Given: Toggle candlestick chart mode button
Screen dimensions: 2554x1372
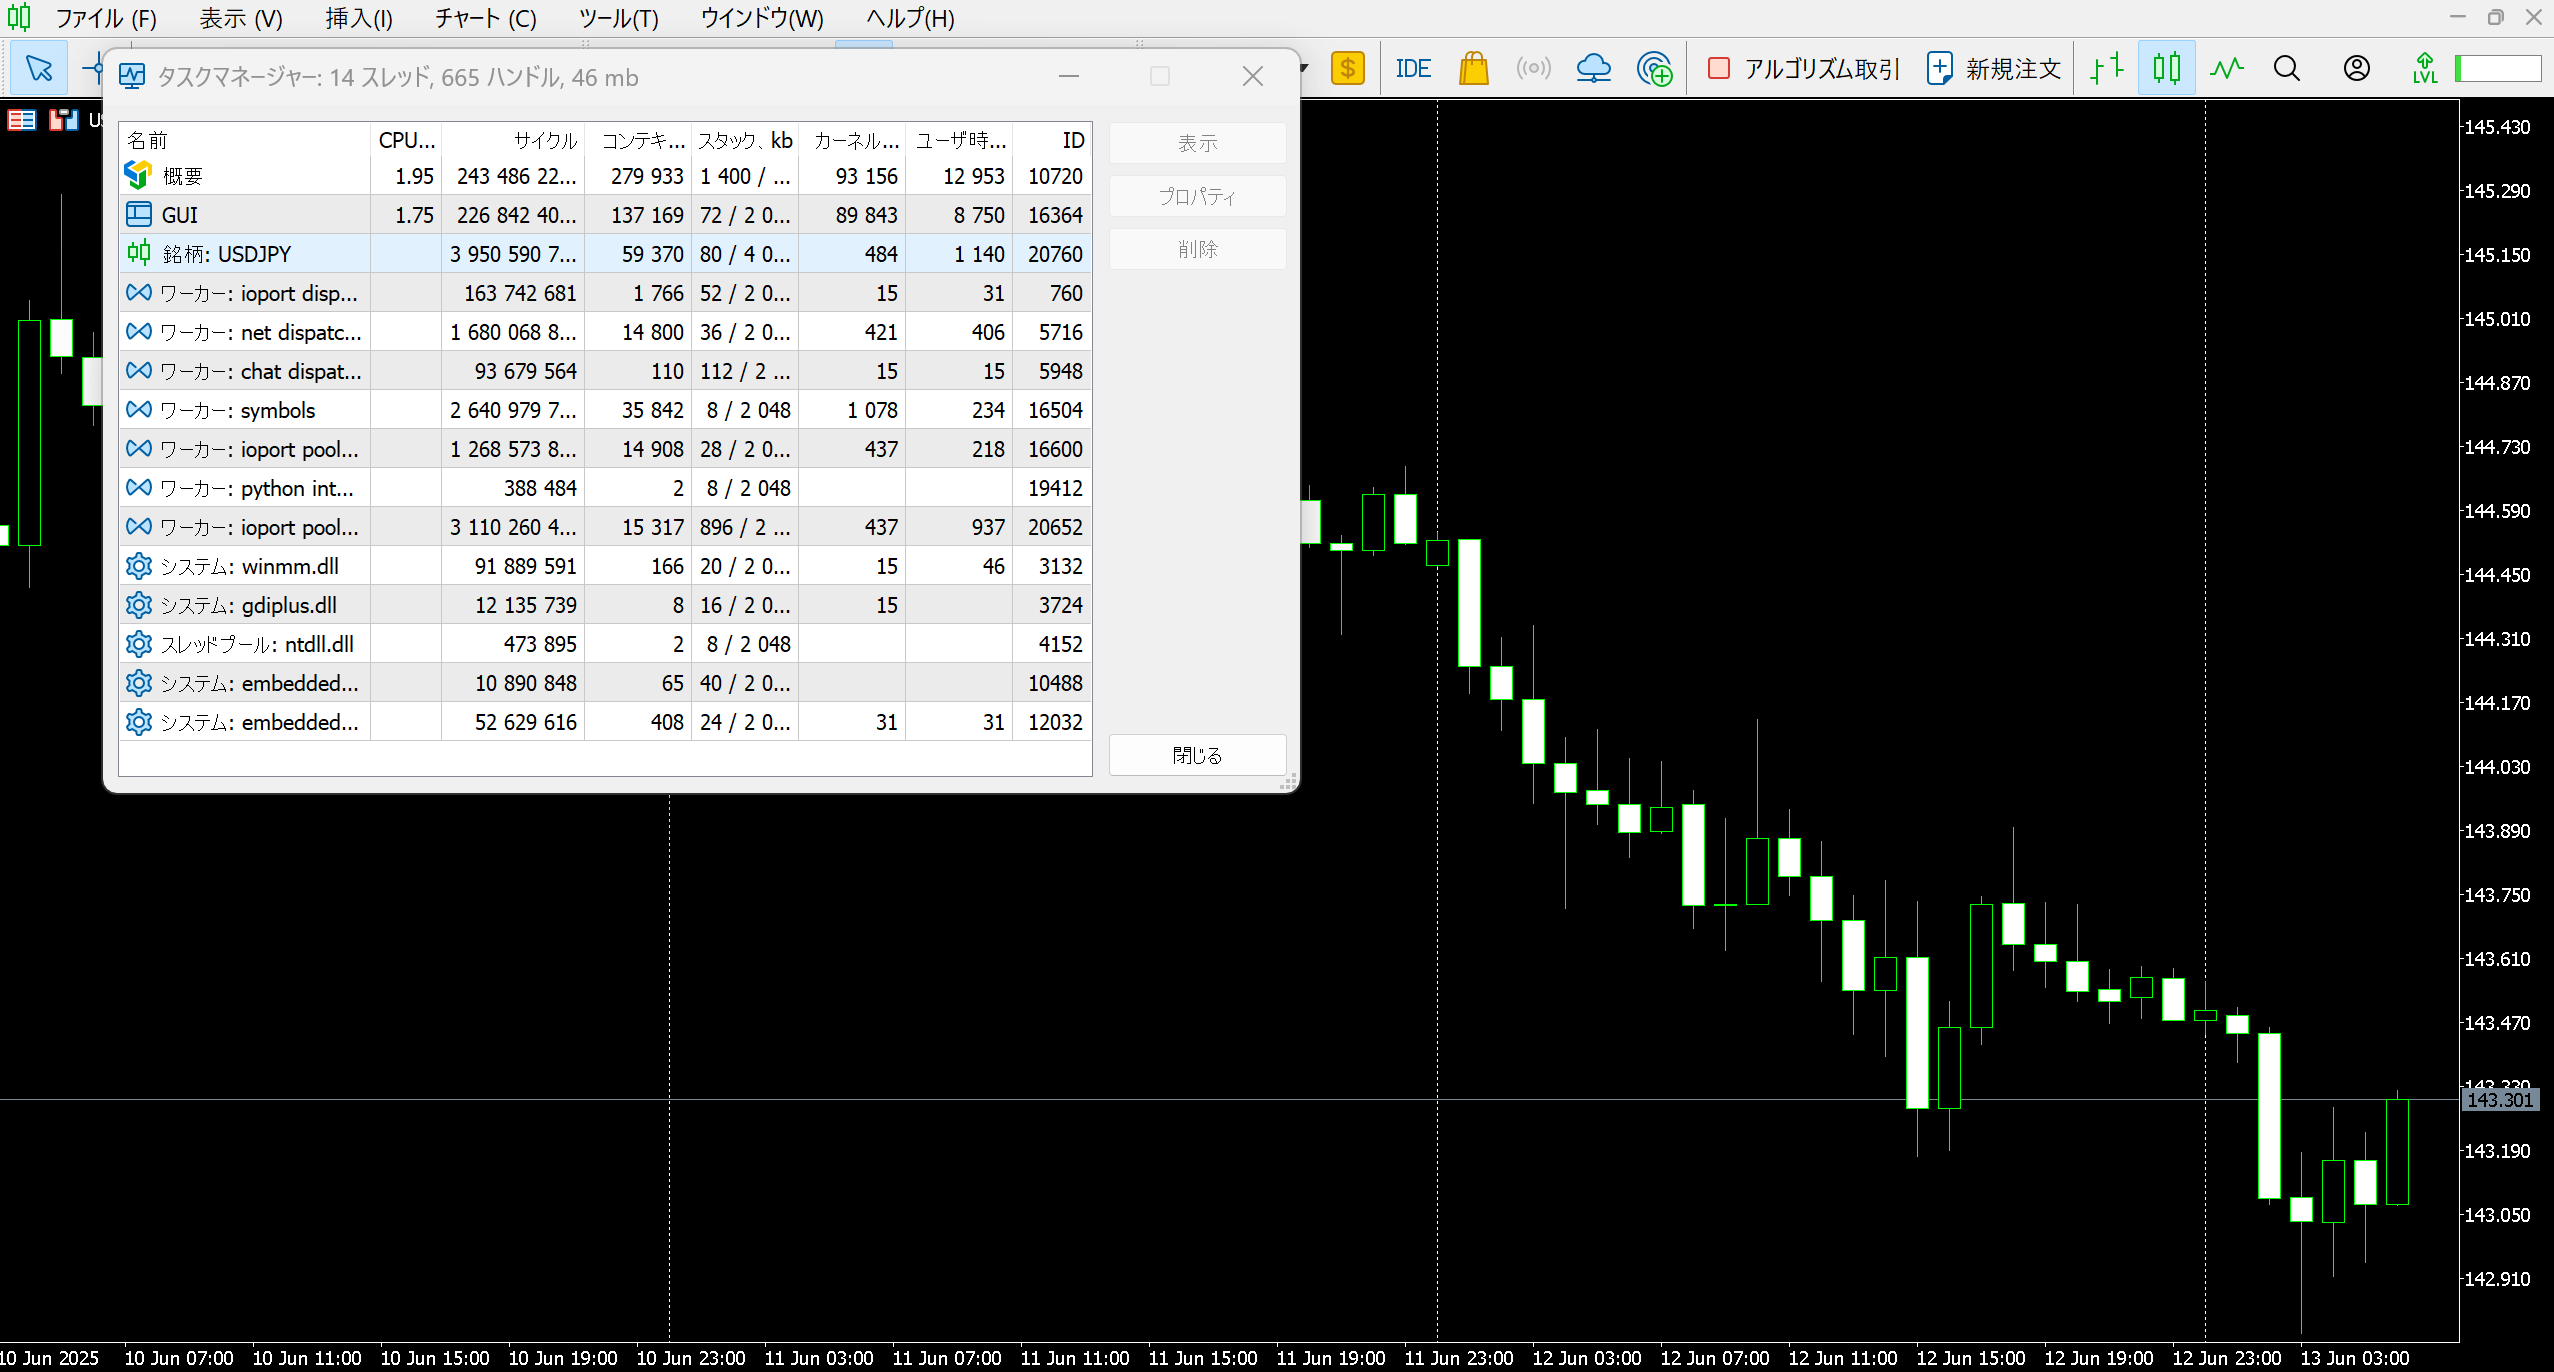Looking at the screenshot, I should click(x=2166, y=69).
